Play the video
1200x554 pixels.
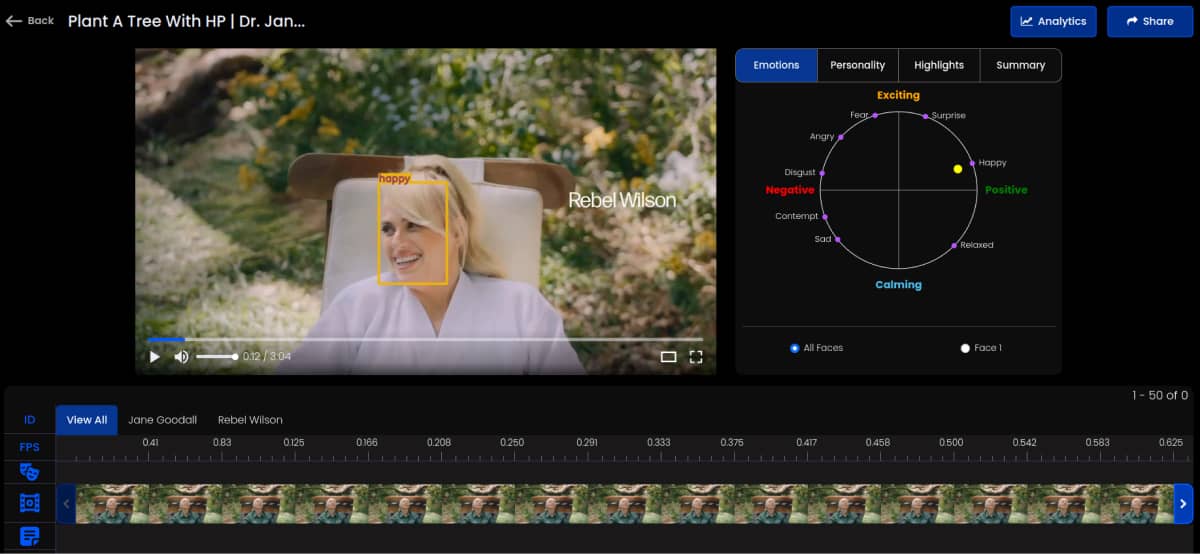click(155, 356)
